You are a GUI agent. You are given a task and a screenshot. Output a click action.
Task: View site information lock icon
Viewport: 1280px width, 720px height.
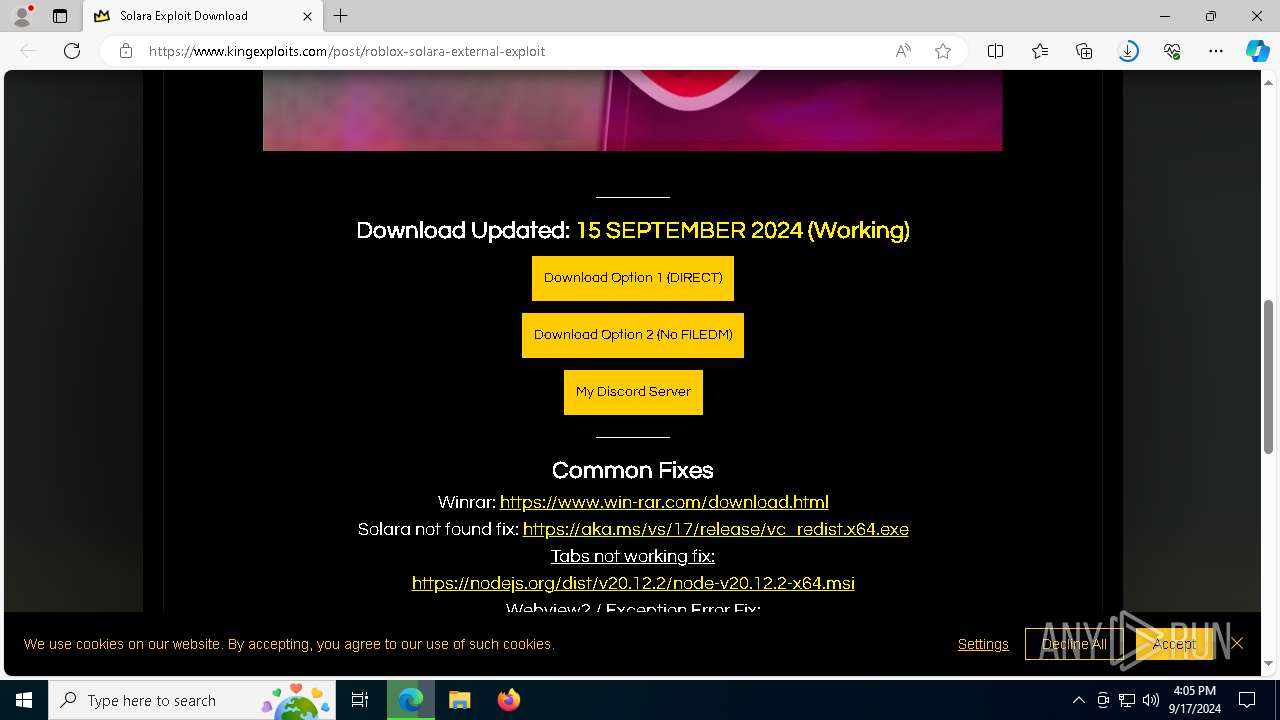click(x=126, y=51)
